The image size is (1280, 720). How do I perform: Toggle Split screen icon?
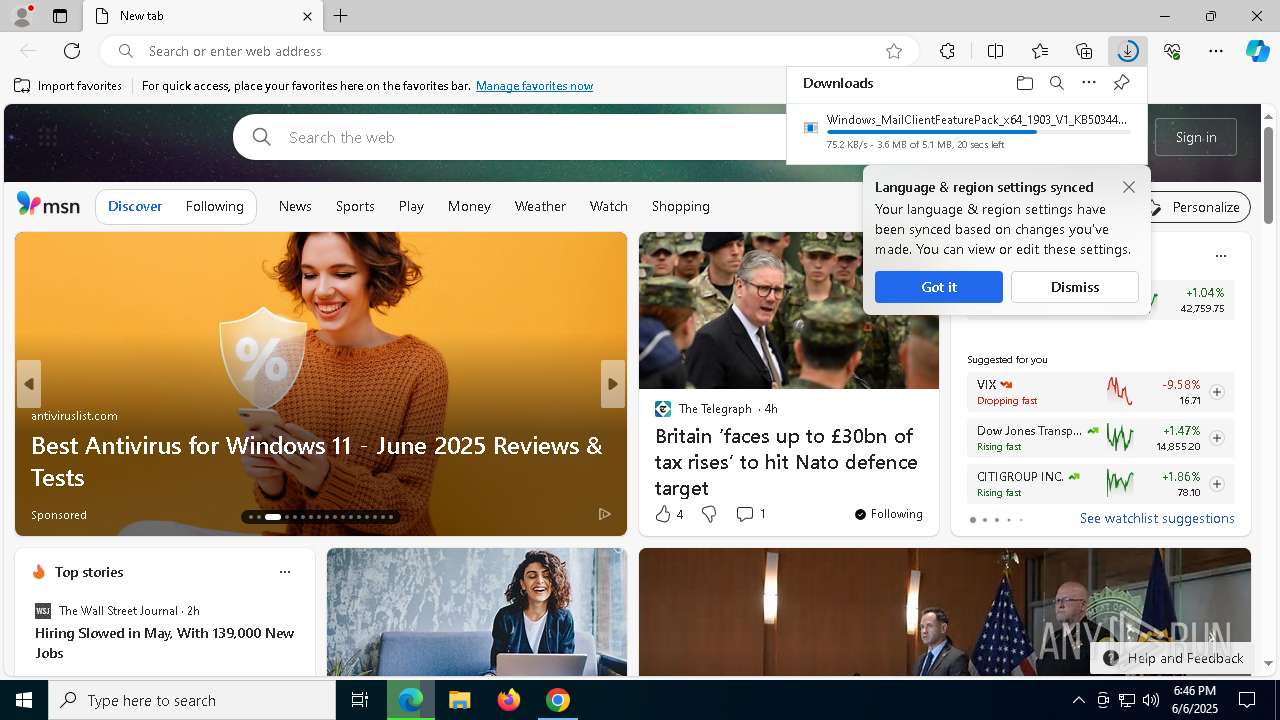pyautogui.click(x=995, y=51)
